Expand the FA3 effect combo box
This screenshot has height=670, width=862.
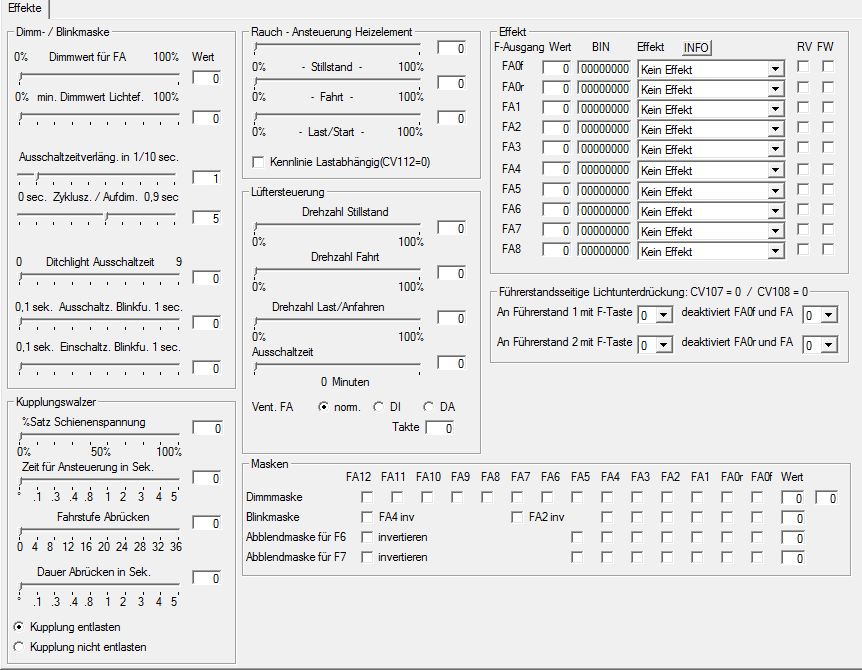(775, 149)
